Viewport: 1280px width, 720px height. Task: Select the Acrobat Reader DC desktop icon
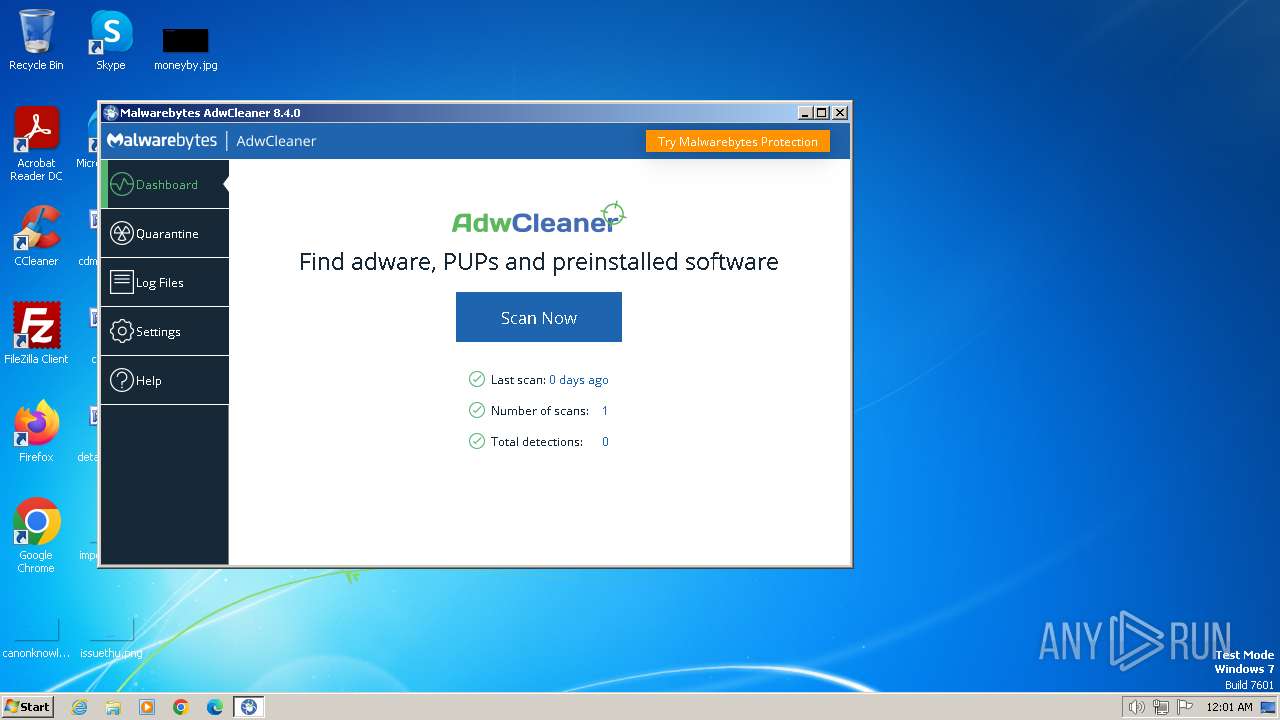tap(36, 144)
